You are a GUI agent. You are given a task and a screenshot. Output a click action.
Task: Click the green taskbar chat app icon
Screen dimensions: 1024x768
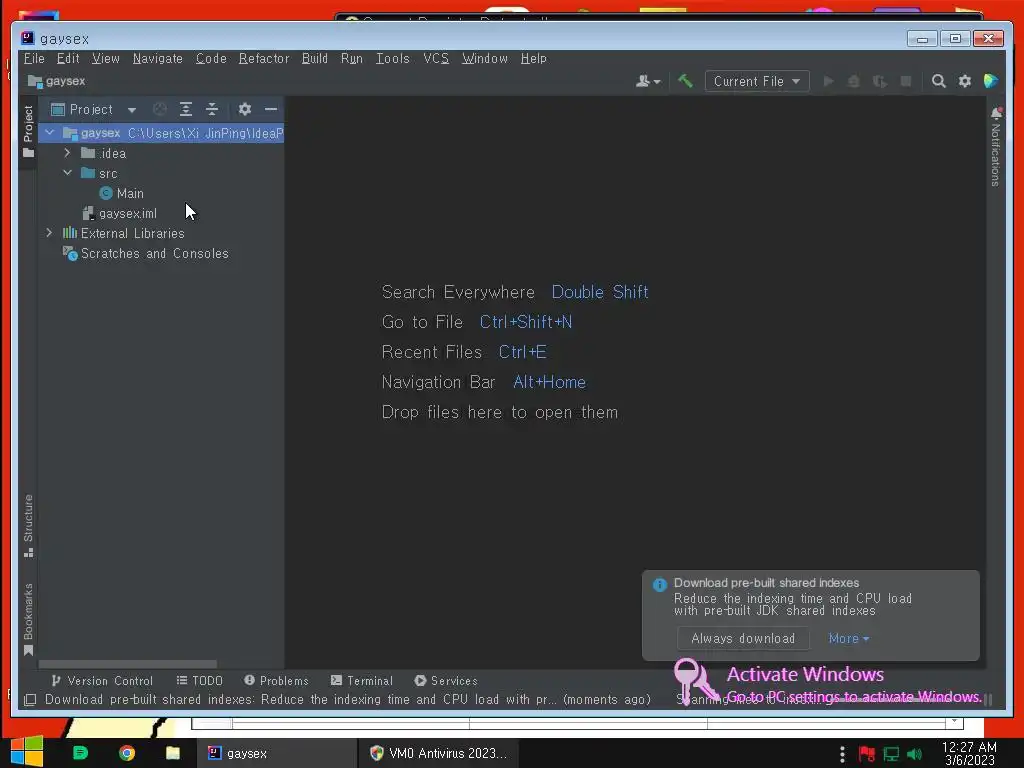(x=80, y=753)
